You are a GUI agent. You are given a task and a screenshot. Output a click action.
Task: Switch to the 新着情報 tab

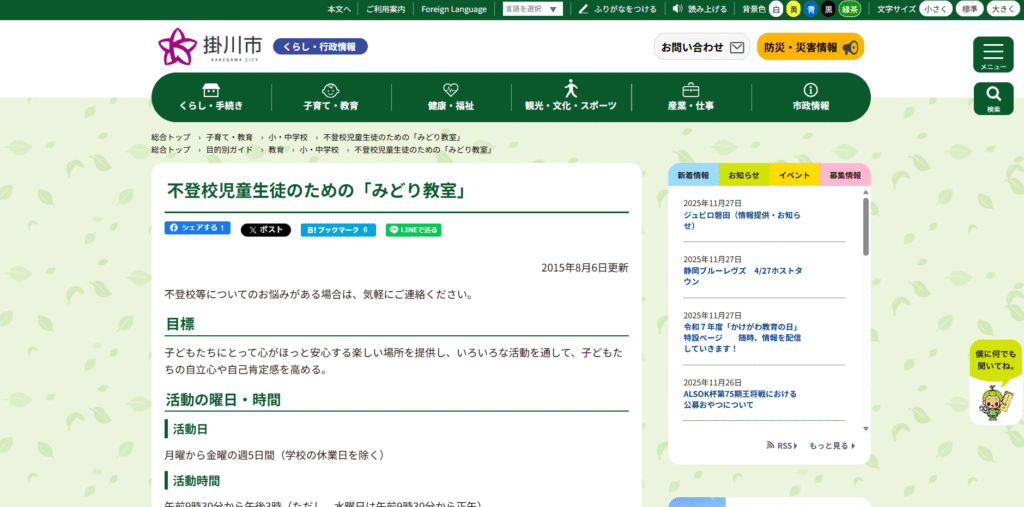point(693,175)
